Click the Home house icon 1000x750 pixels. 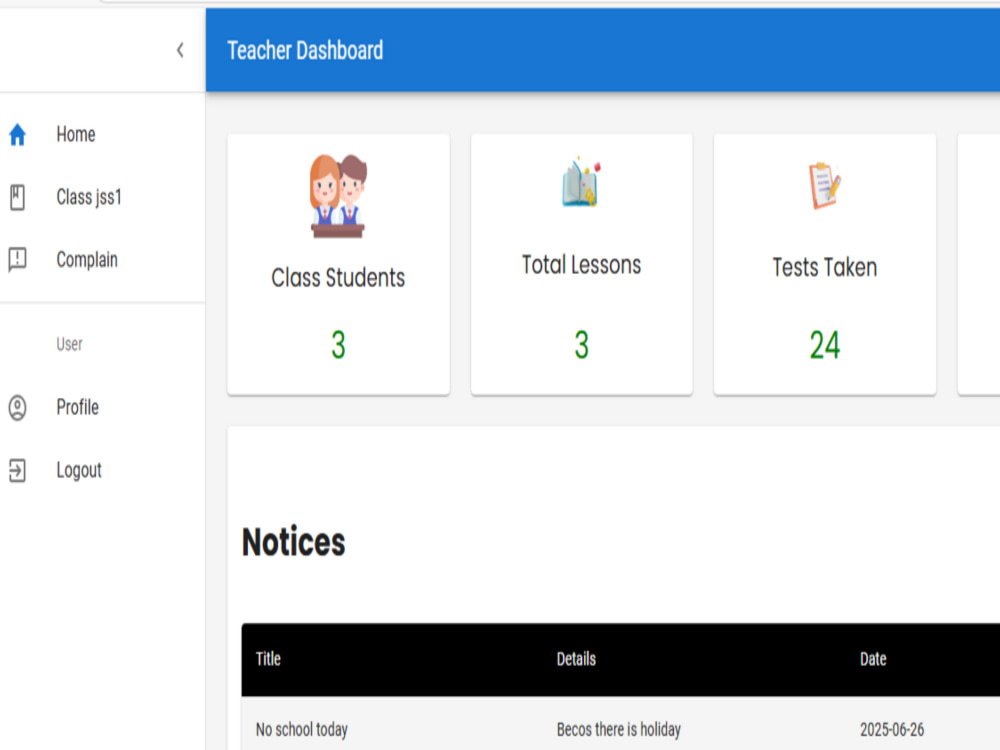(x=17, y=135)
